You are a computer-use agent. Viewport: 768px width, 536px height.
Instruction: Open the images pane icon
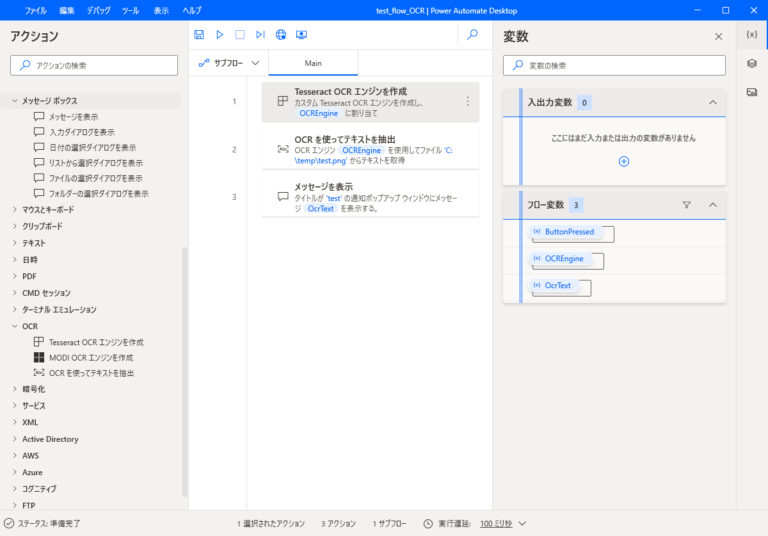click(x=752, y=92)
